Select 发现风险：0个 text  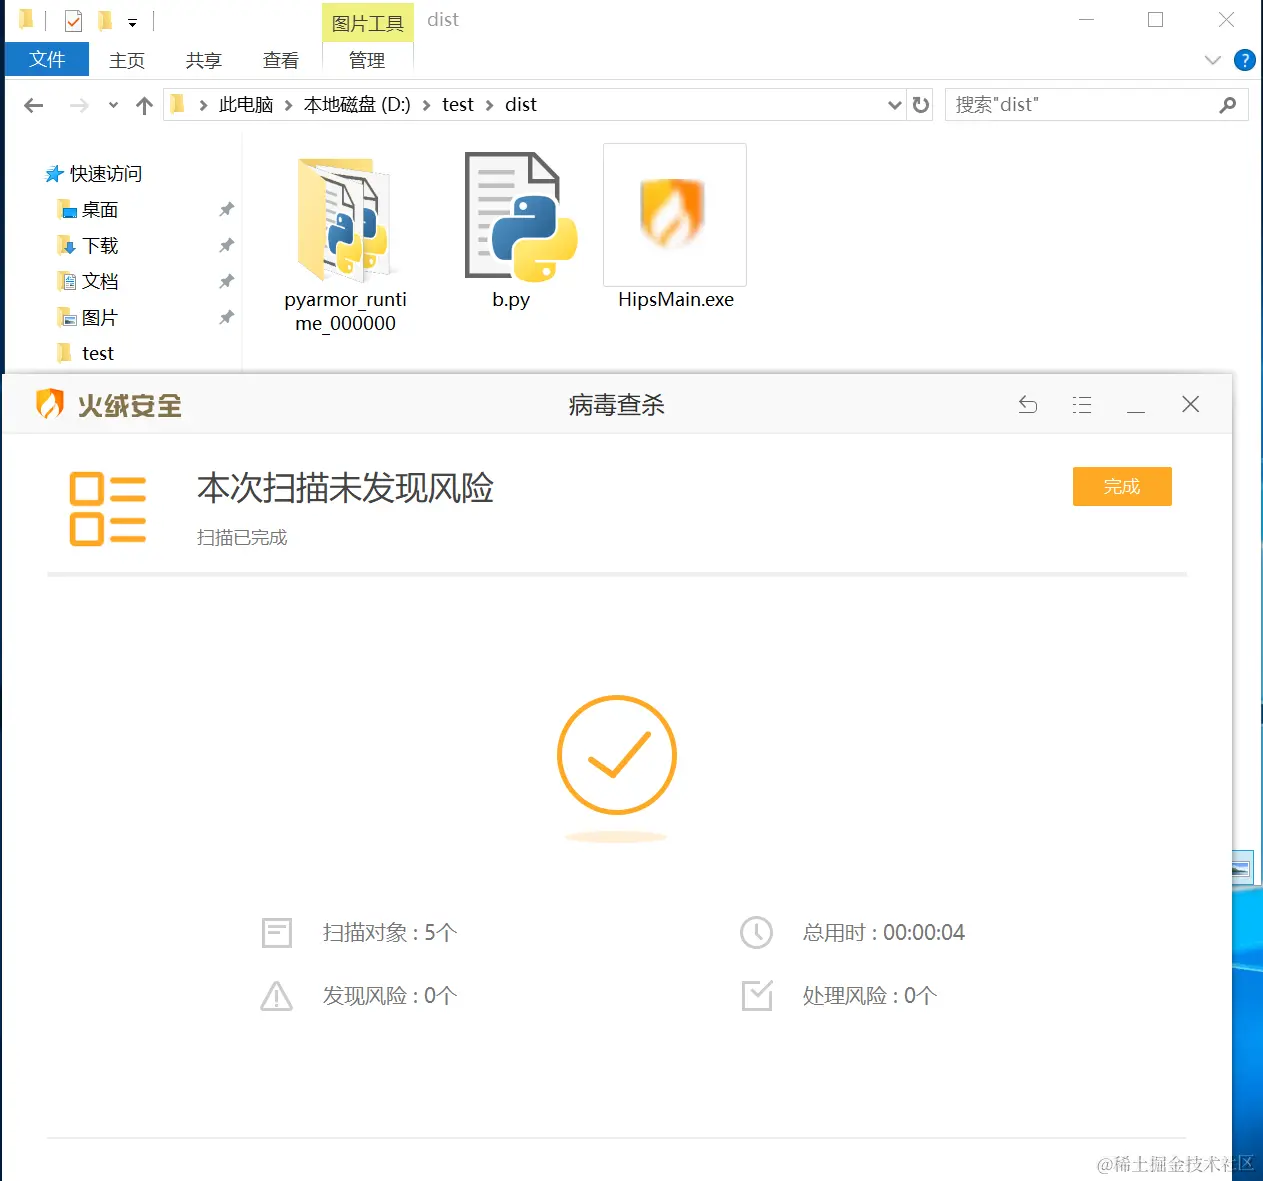coord(390,996)
